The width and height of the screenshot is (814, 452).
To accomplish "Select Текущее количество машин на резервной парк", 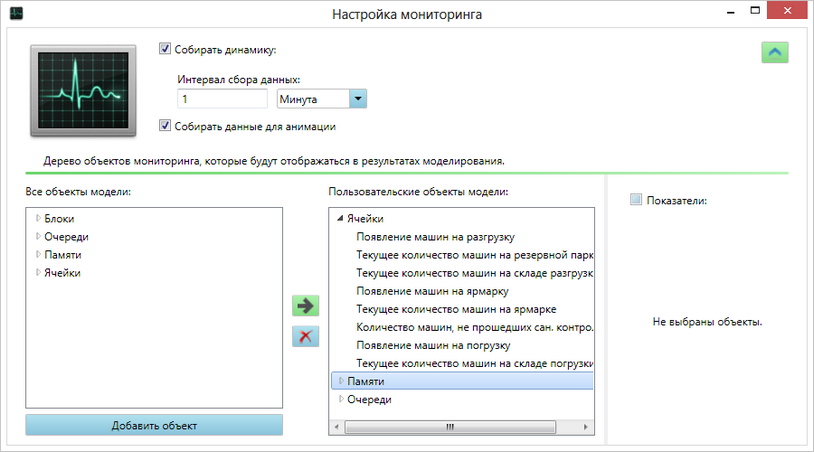I will pyautogui.click(x=474, y=255).
